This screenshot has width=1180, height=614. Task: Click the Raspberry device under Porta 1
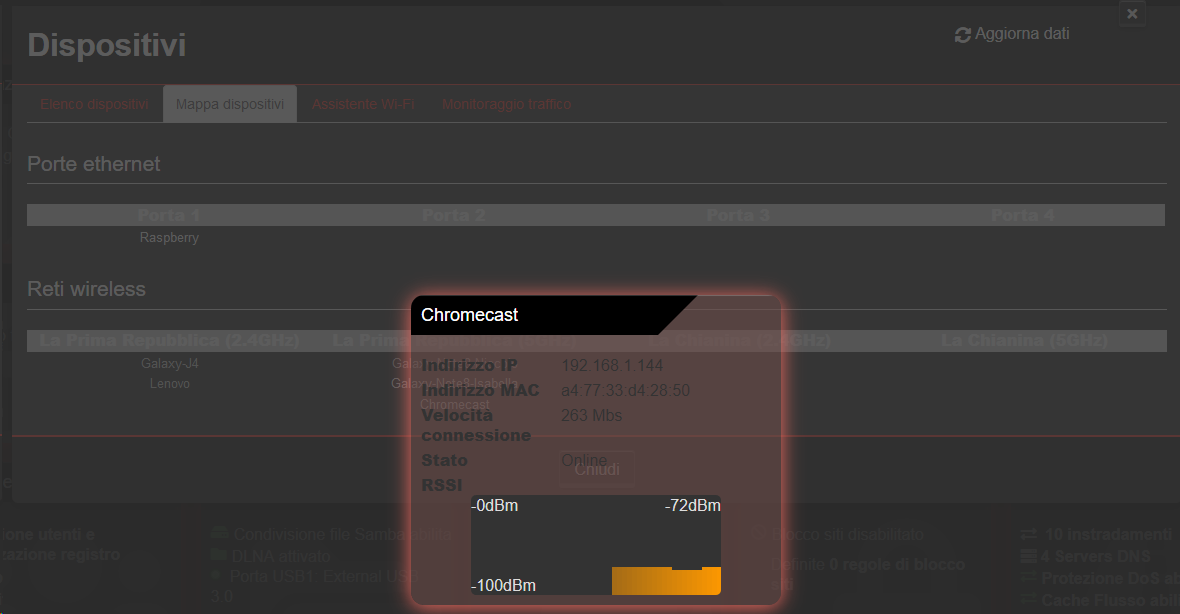pos(169,237)
